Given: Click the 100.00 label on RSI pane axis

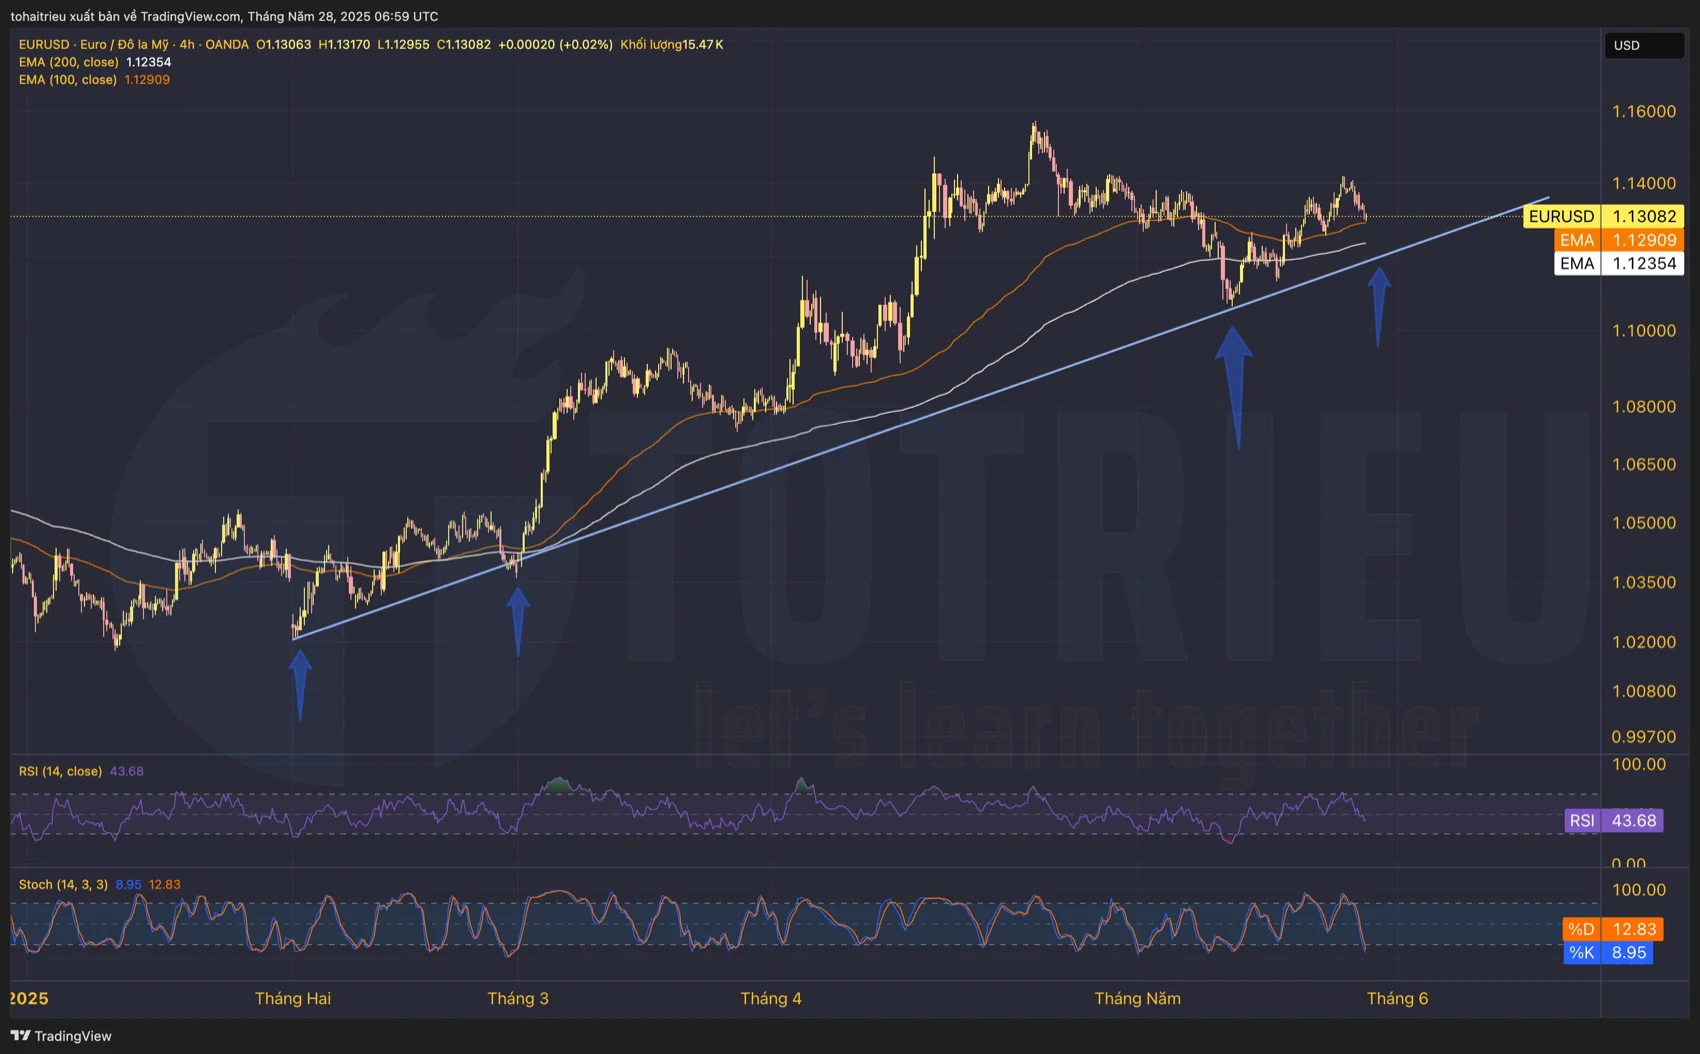Looking at the screenshot, I should 1639,764.
